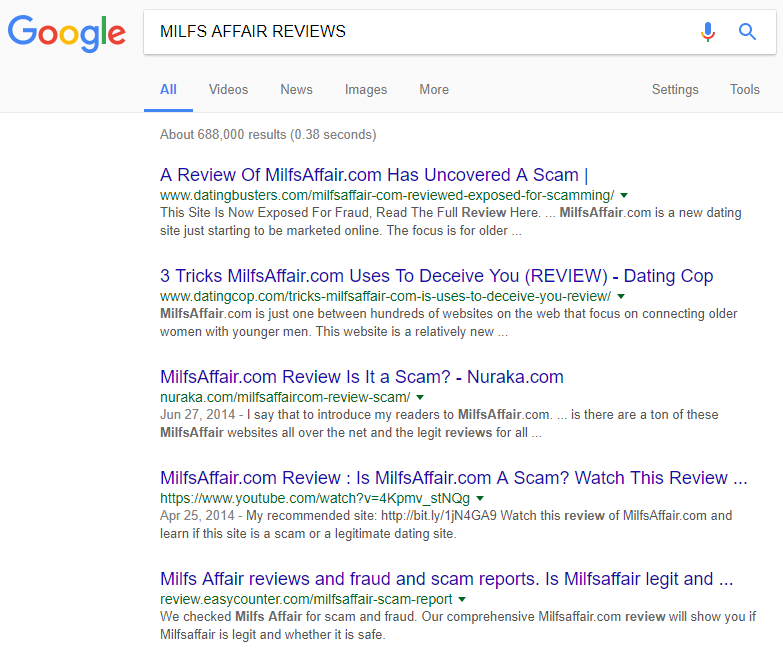
Task: Expand dropdown arrow next to nuraka.com URL
Action: (420, 397)
